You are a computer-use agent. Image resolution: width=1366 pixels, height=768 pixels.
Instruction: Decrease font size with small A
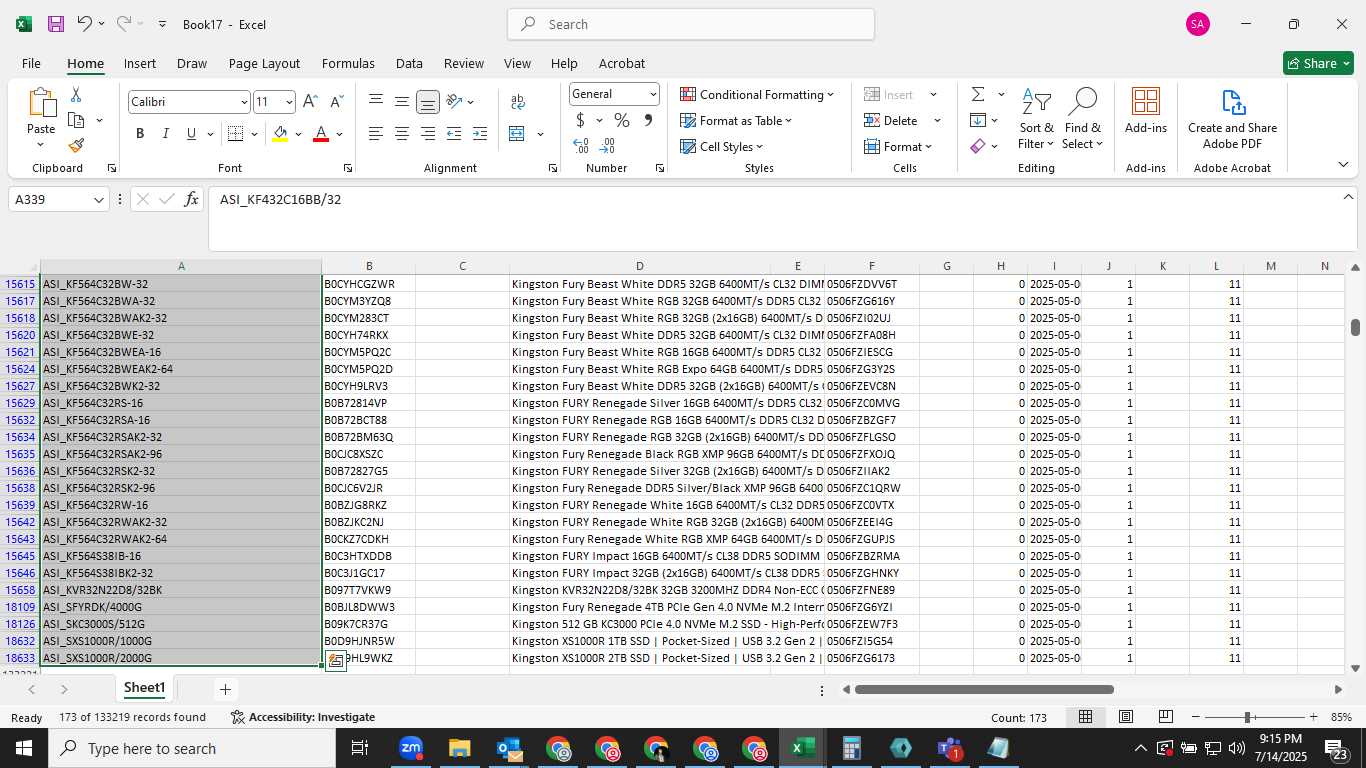[336, 102]
